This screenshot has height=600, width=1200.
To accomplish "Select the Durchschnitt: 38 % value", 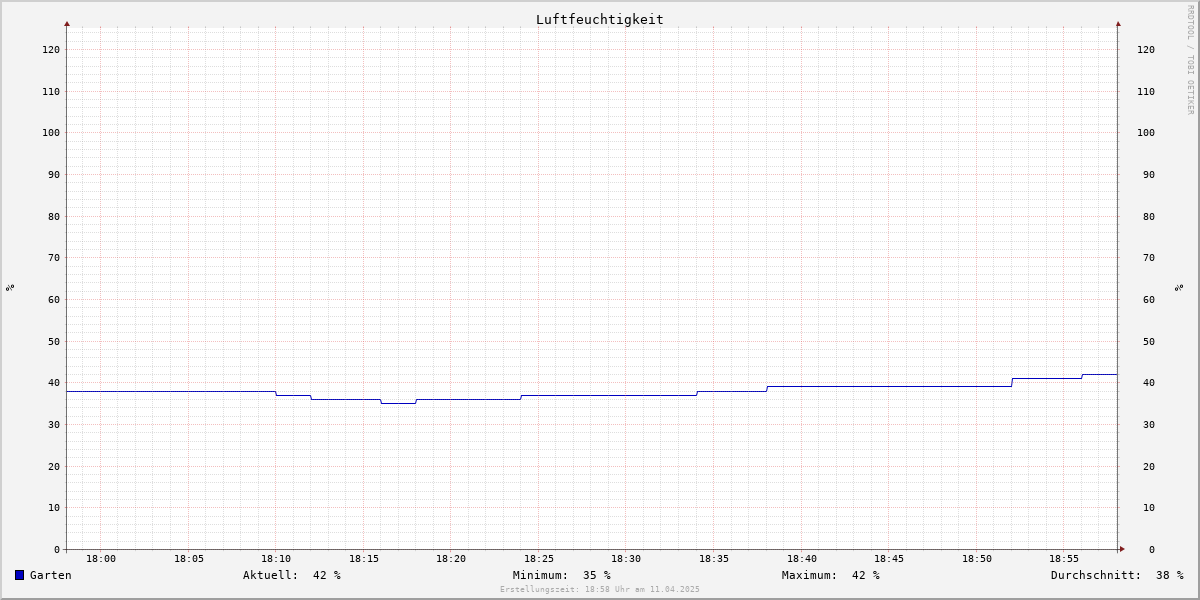I will [x=1117, y=575].
